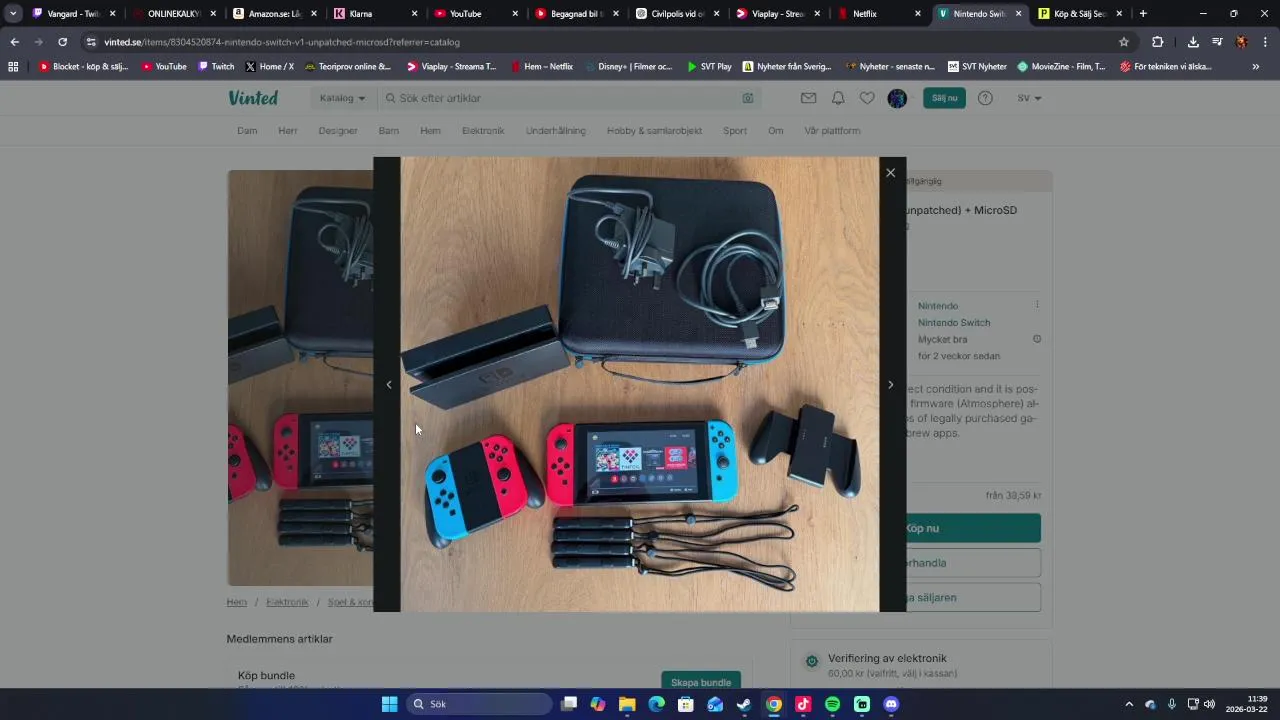Open the SV language dropdown
The height and width of the screenshot is (720, 1280).
1029,98
